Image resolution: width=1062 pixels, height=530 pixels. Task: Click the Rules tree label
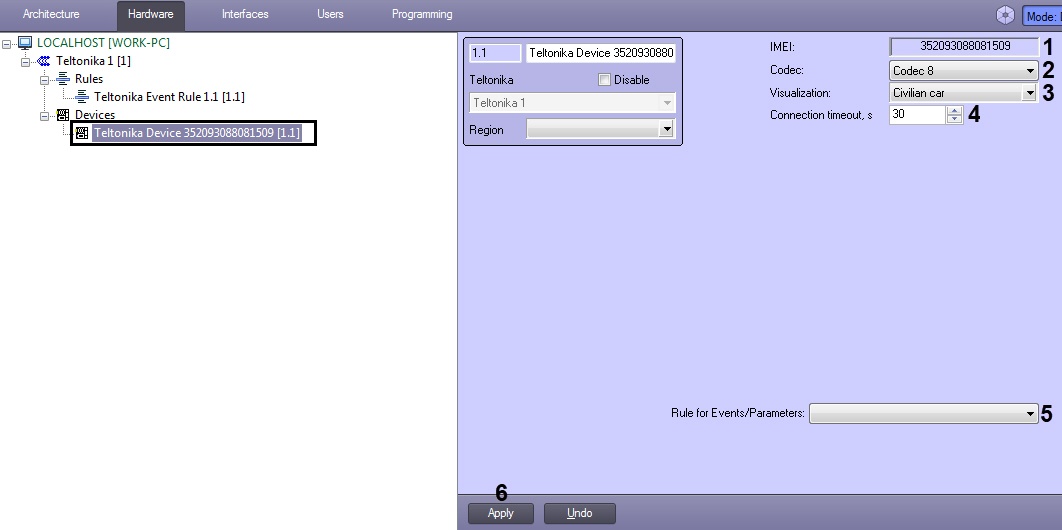89,79
